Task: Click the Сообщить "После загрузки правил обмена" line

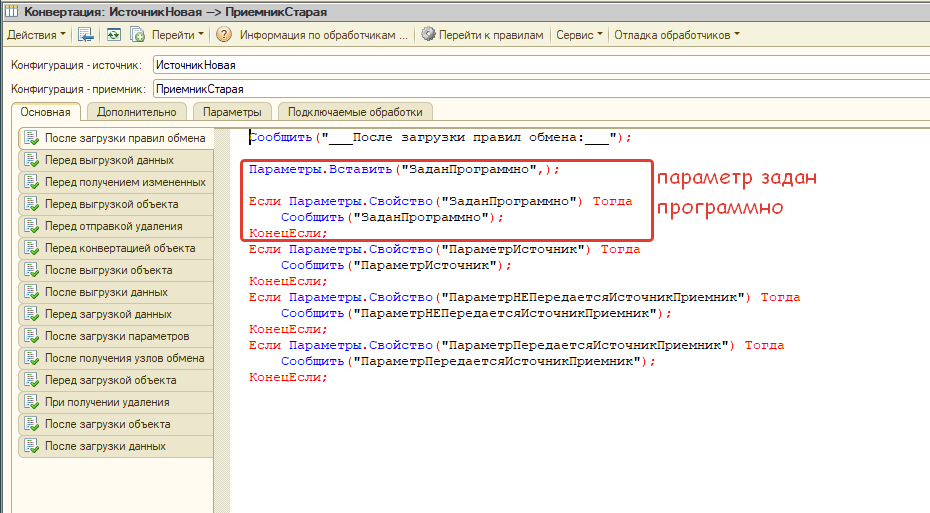Action: click(440, 138)
